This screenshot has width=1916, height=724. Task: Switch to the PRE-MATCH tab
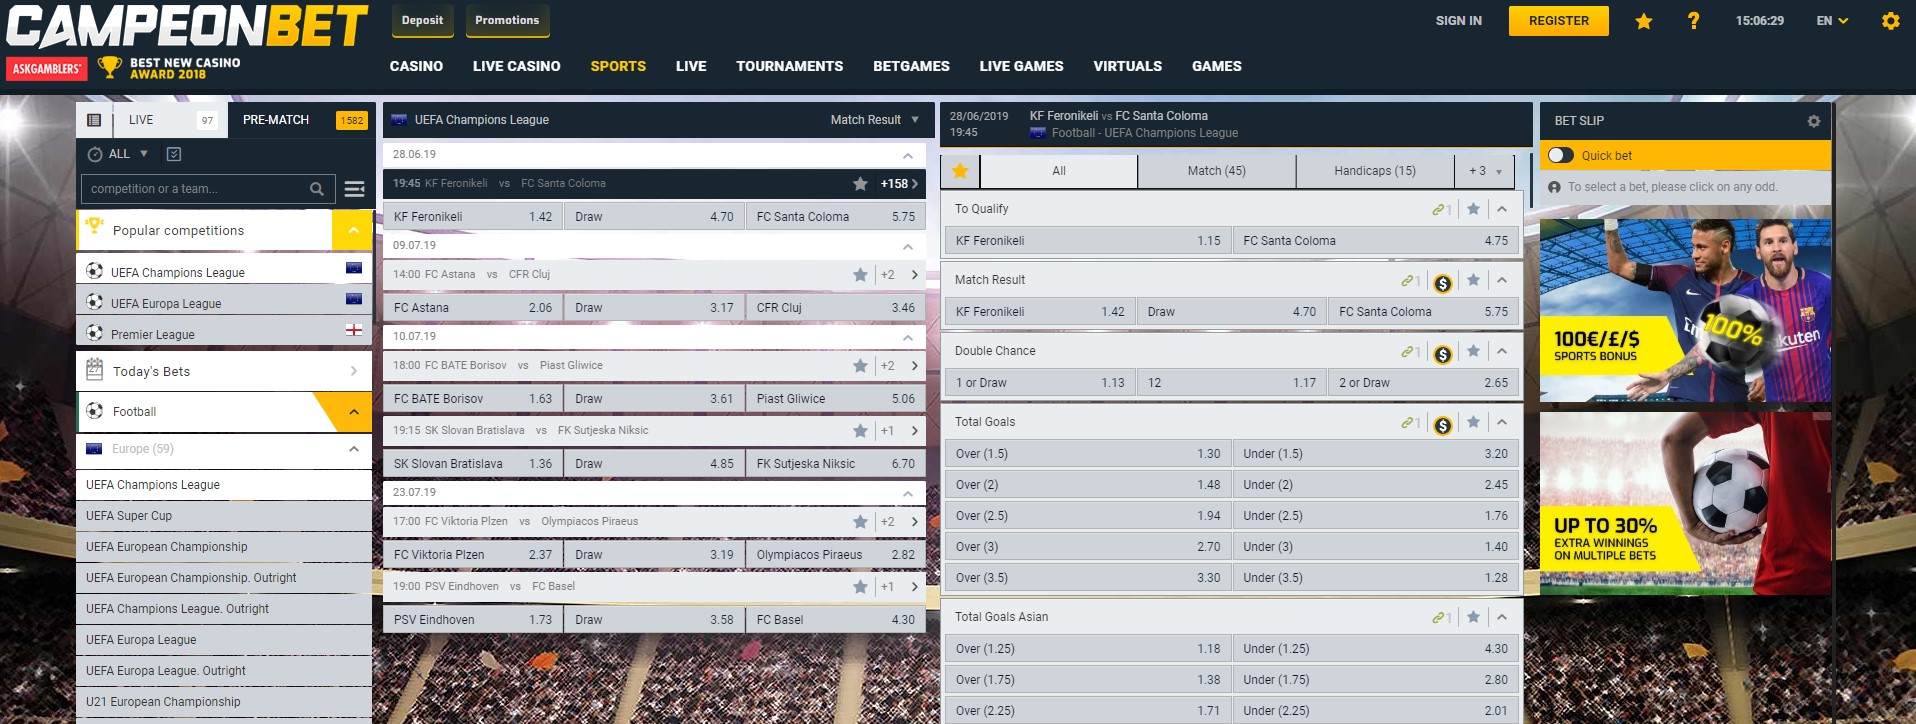click(301, 120)
